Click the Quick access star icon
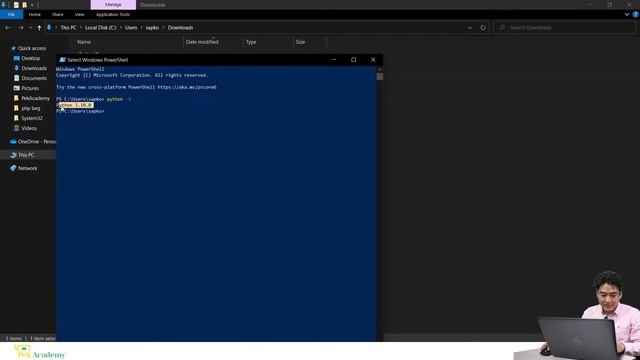Screen dimensions: 640x360 (13, 48)
